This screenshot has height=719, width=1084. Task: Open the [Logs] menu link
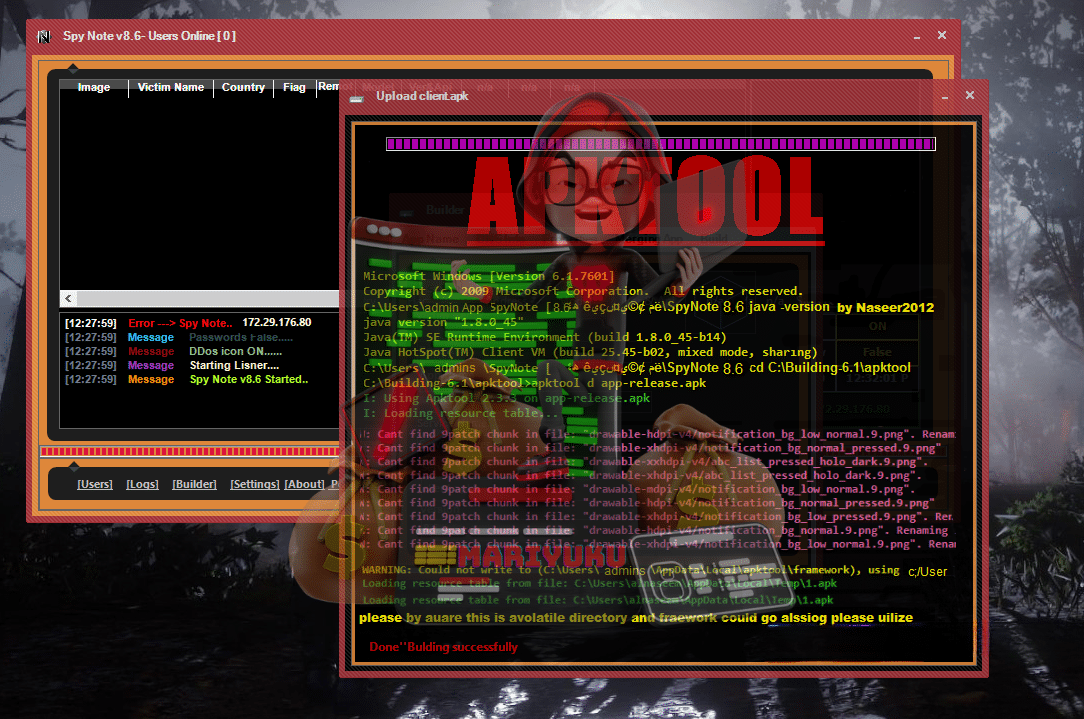(x=142, y=484)
